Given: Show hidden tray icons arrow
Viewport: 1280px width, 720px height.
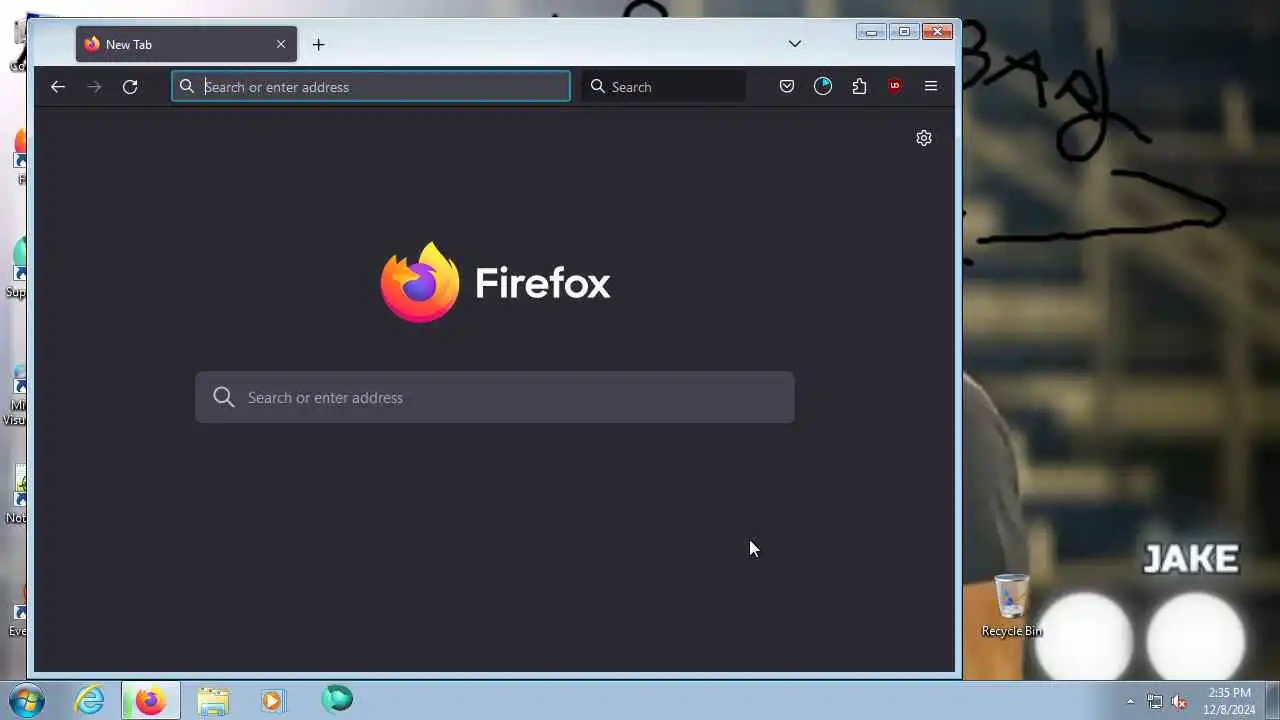Looking at the screenshot, I should pos(1130,701).
